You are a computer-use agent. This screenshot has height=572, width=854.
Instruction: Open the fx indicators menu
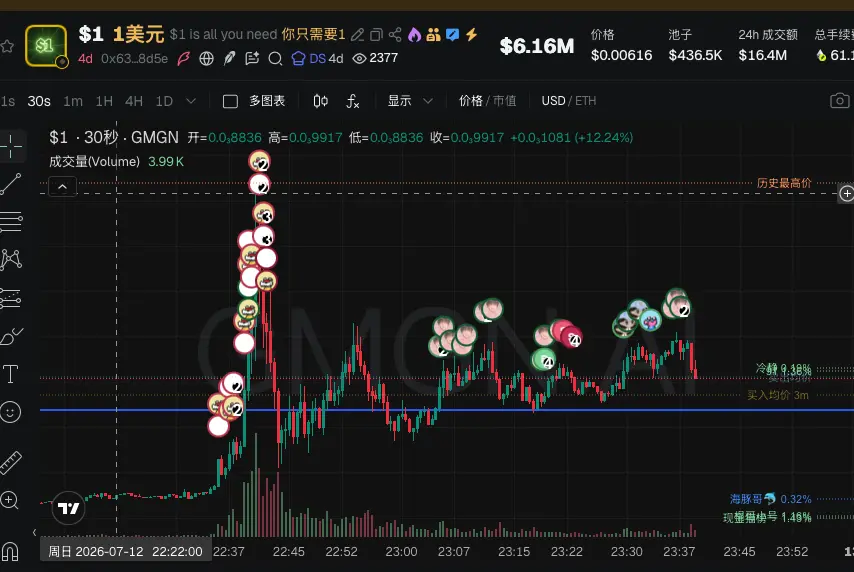(353, 101)
